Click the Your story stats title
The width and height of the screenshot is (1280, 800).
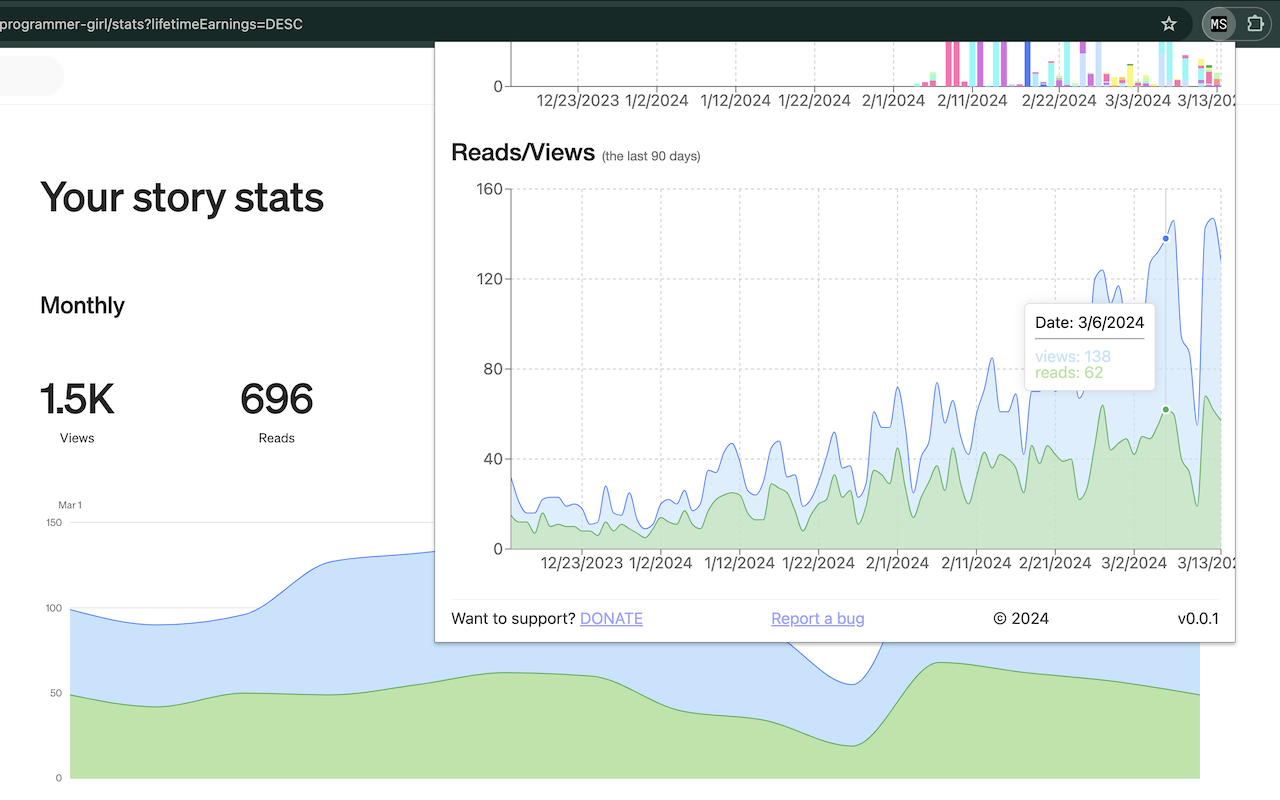pos(181,197)
